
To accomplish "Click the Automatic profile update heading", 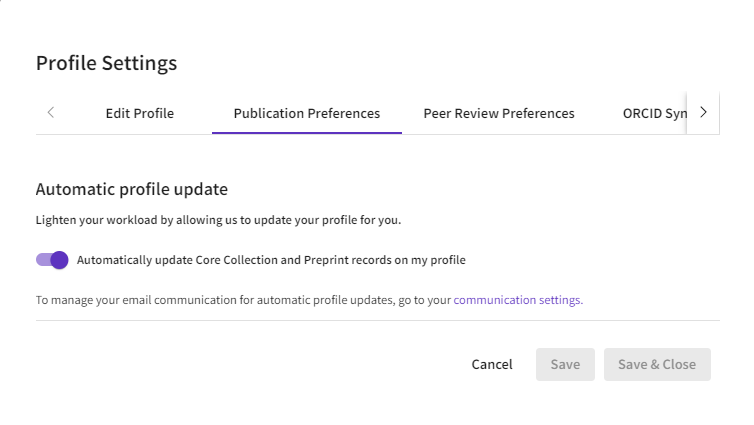I will pos(132,188).
